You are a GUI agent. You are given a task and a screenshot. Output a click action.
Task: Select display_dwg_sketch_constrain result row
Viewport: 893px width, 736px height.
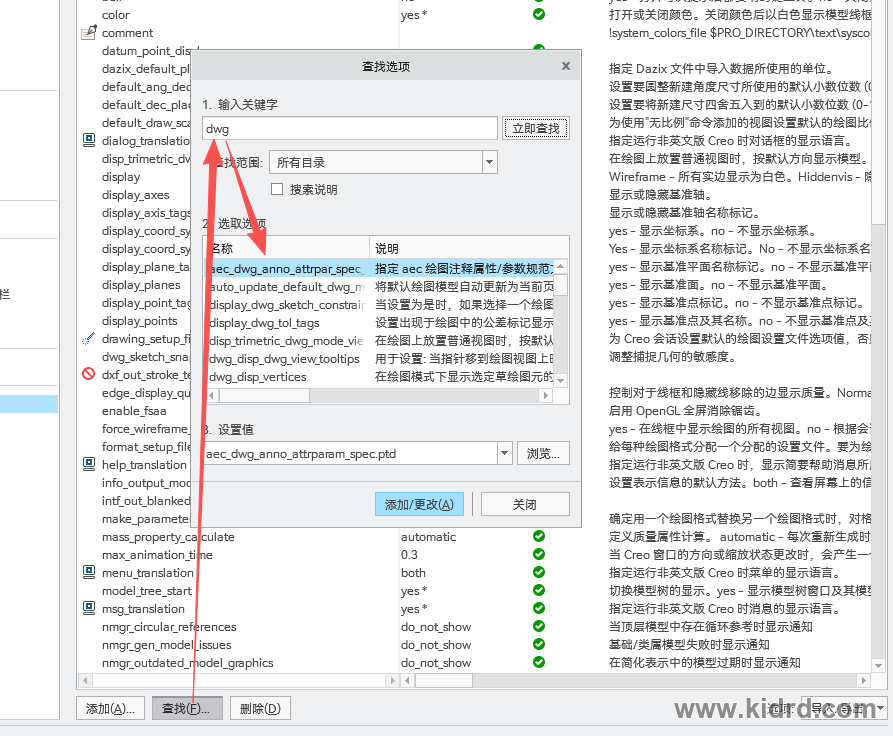click(379, 305)
